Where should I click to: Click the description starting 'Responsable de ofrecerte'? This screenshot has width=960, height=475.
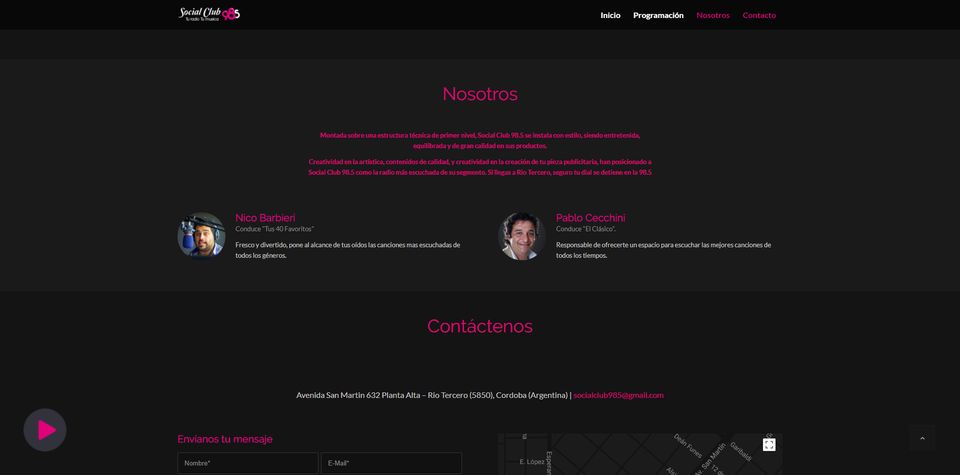(664, 250)
